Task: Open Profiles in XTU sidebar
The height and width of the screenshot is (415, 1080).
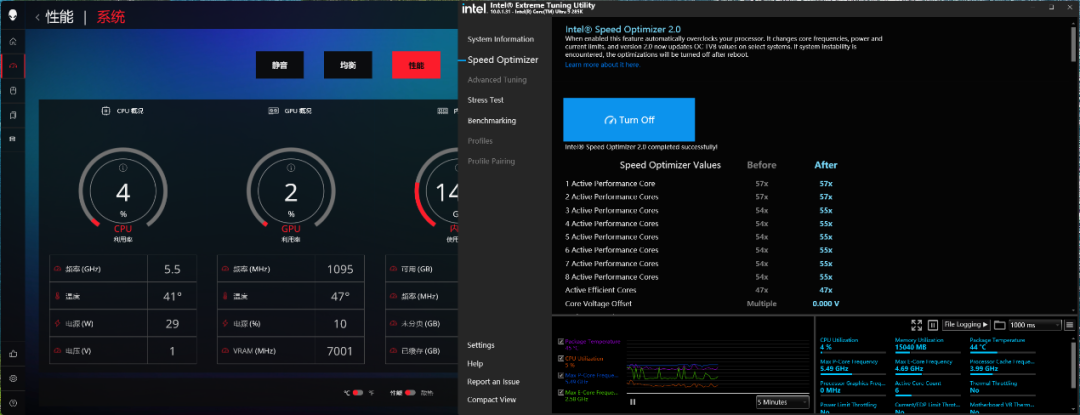Action: [x=480, y=141]
